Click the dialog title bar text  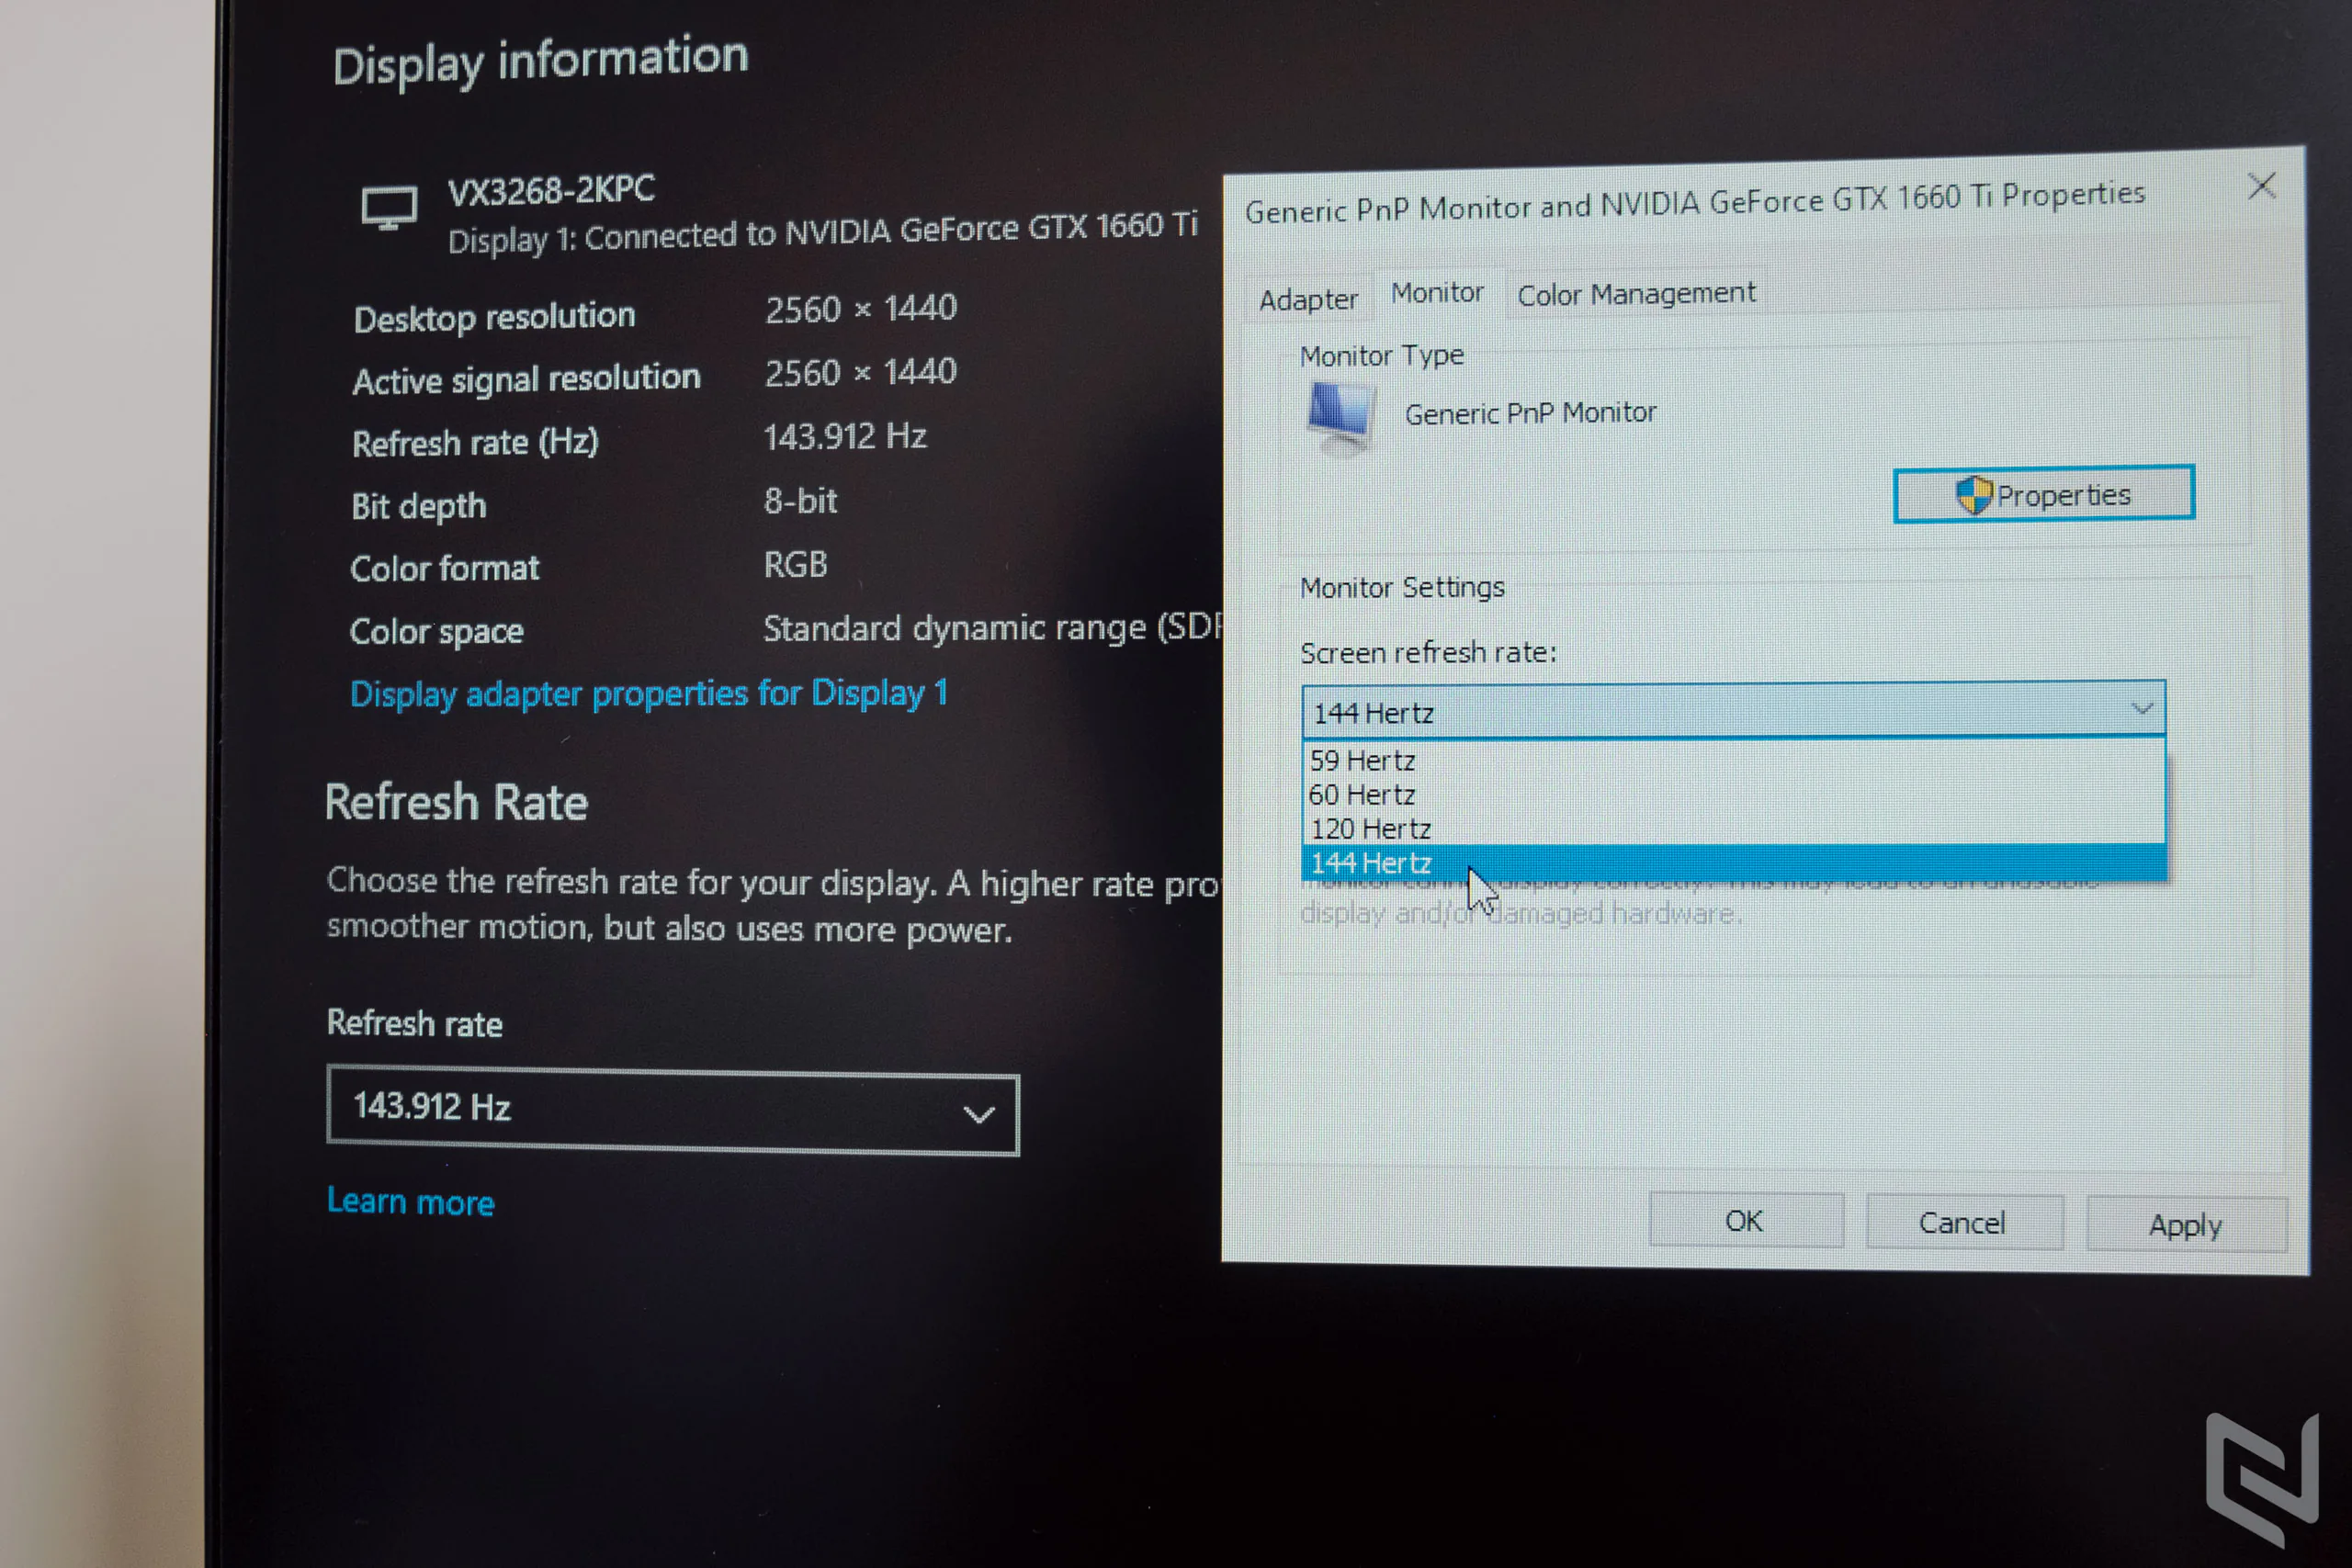[1695, 202]
